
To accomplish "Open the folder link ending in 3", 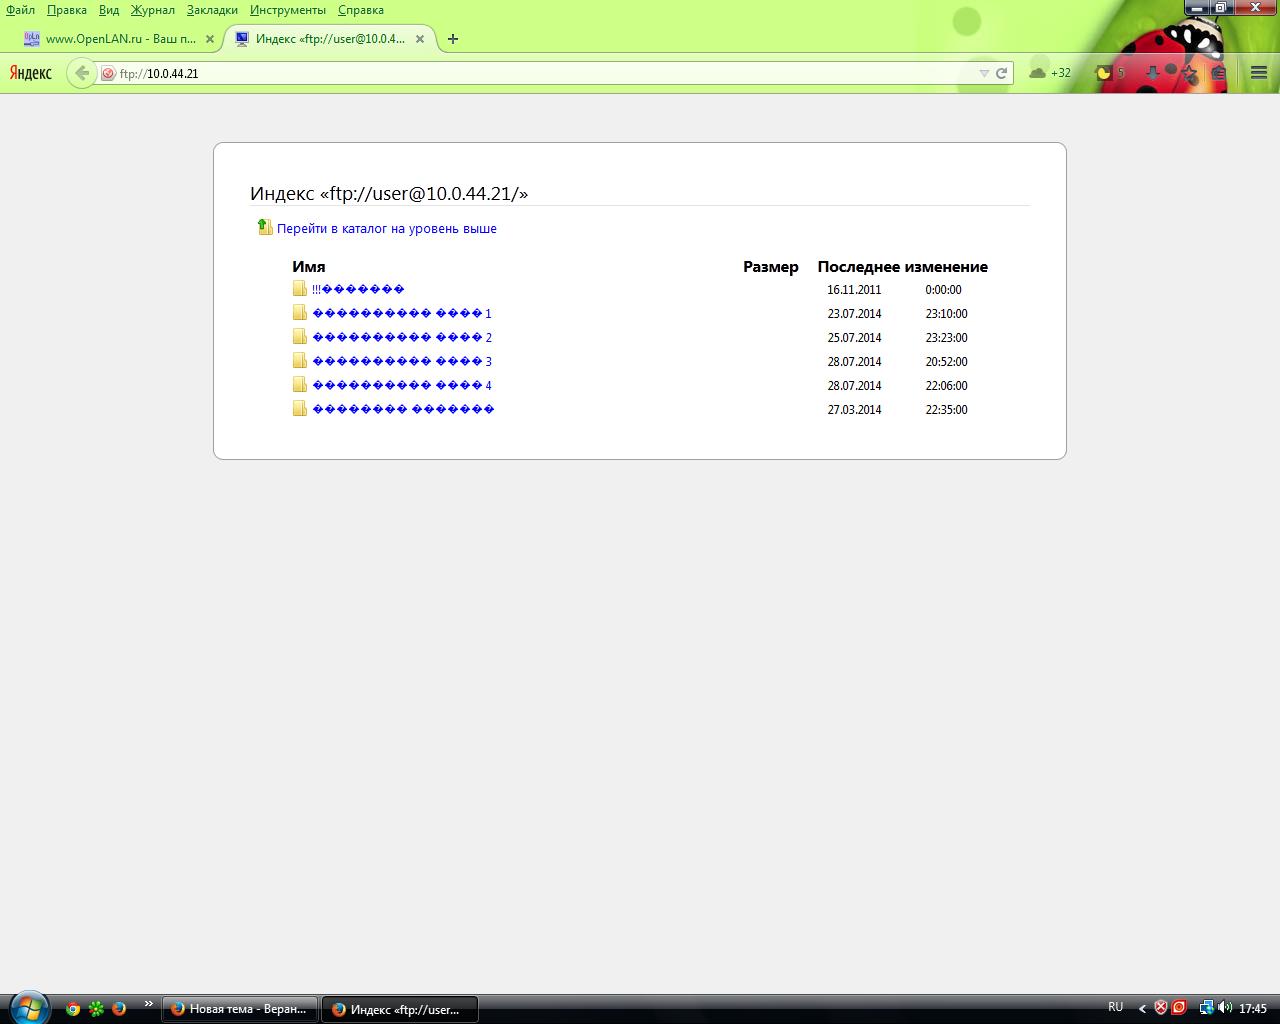I will pos(402,361).
